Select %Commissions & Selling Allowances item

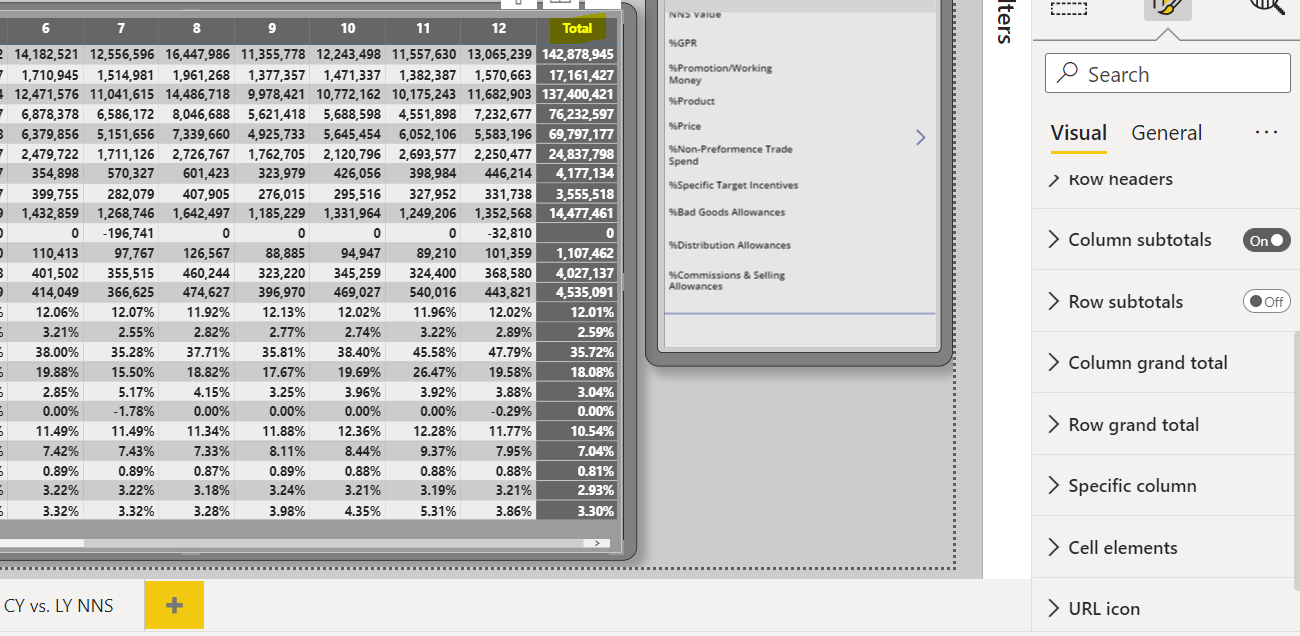[726, 280]
